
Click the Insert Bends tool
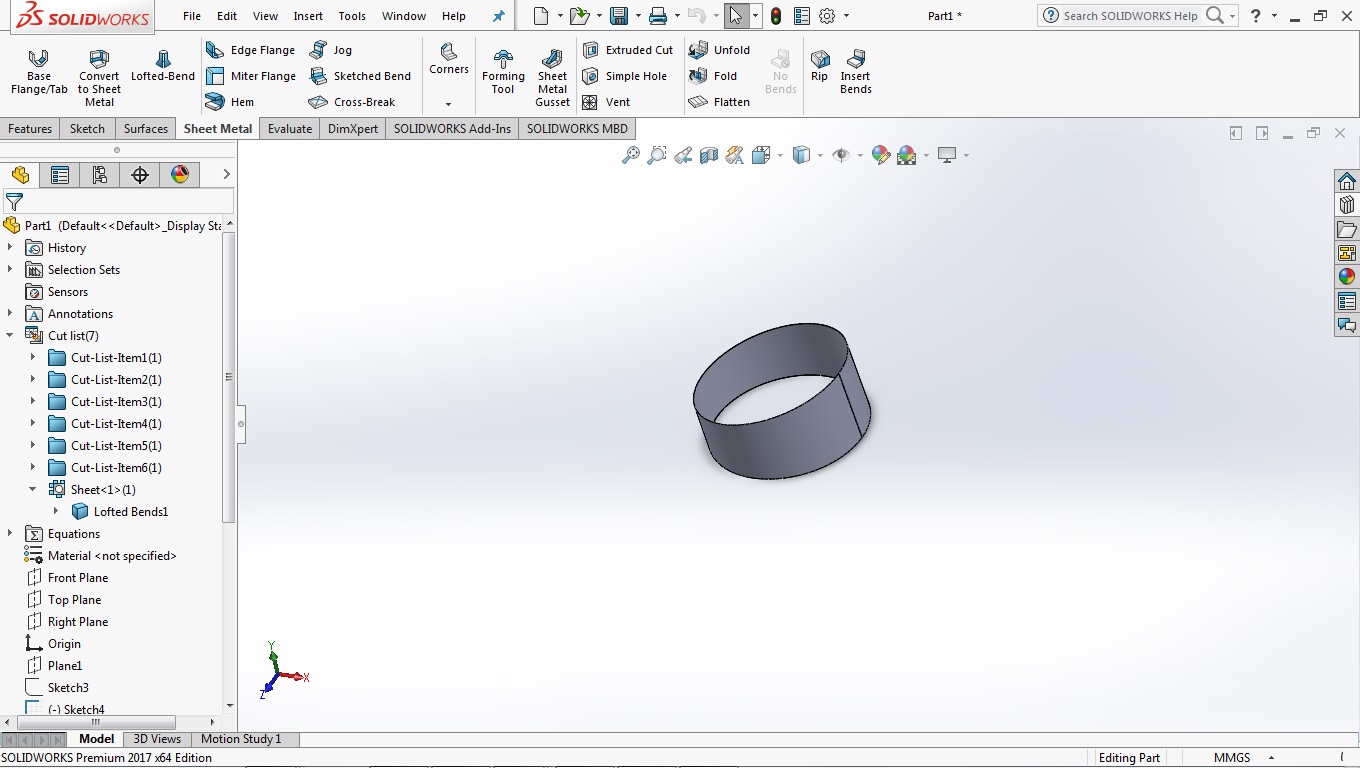(856, 72)
